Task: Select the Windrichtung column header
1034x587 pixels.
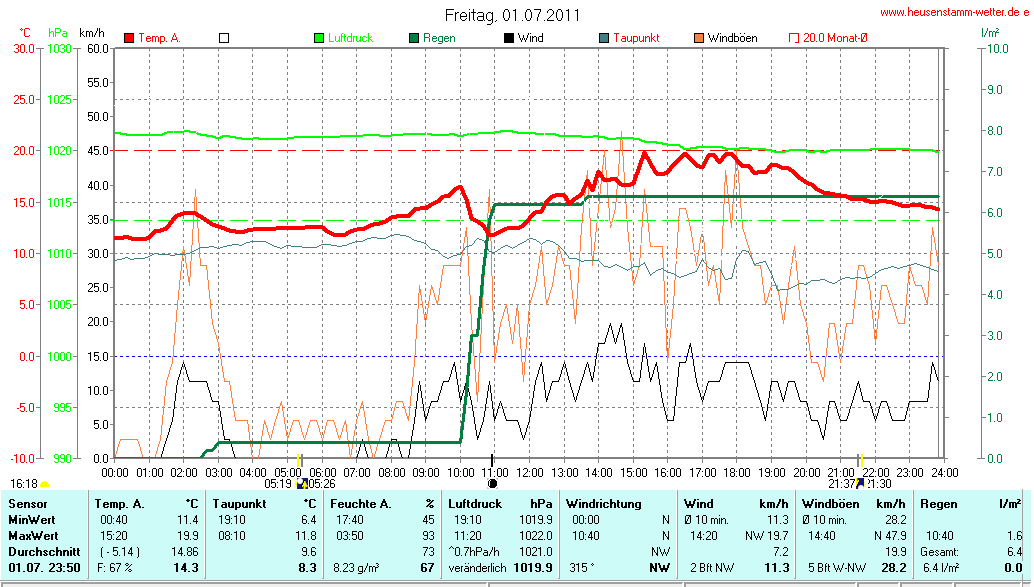Action: pyautogui.click(x=602, y=504)
